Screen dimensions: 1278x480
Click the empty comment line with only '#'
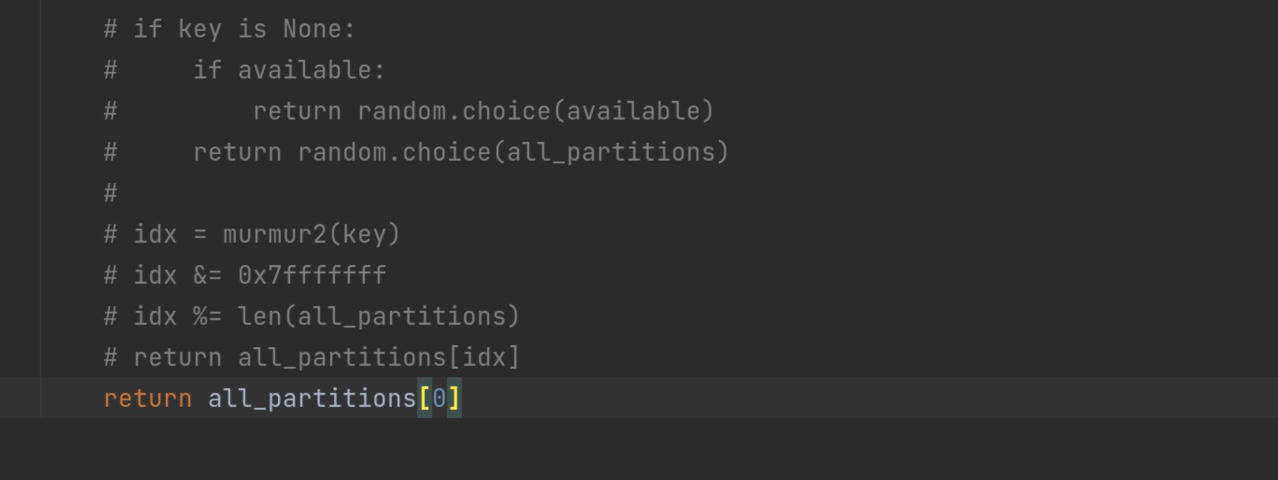pyautogui.click(x=110, y=193)
